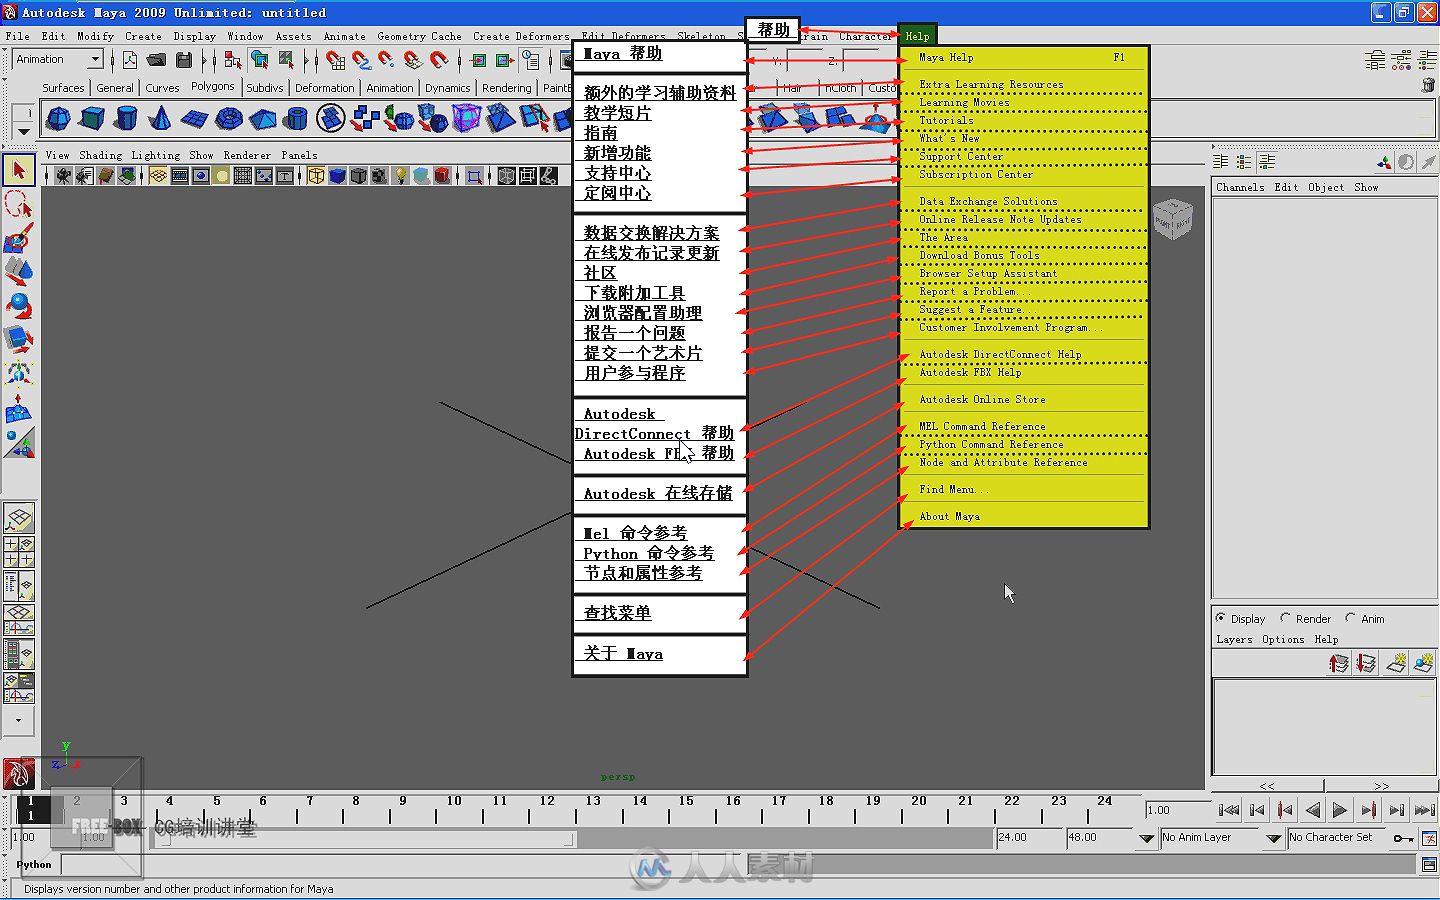Choose Find Menu... in Help menu

[953, 489]
